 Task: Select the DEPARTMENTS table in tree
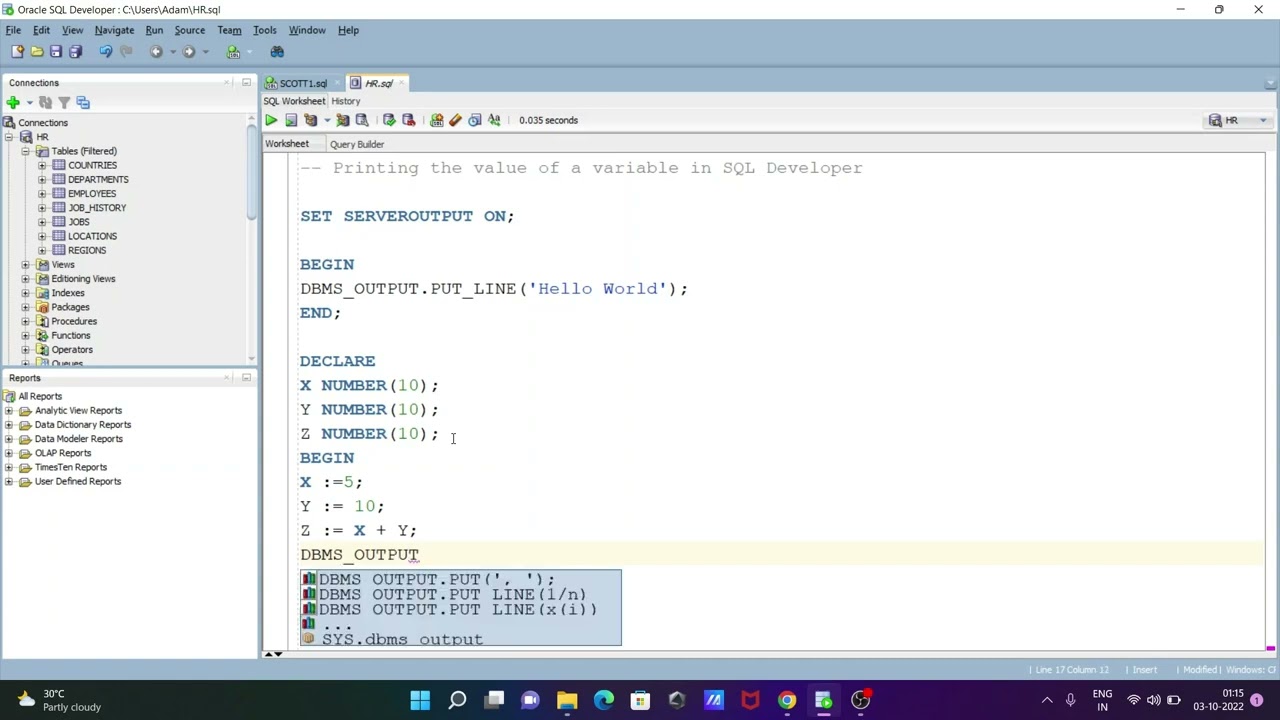point(98,180)
